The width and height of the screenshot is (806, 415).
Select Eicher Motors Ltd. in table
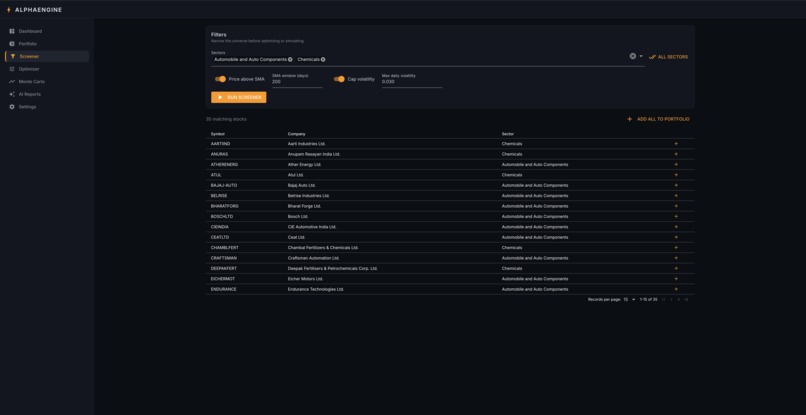(305, 279)
